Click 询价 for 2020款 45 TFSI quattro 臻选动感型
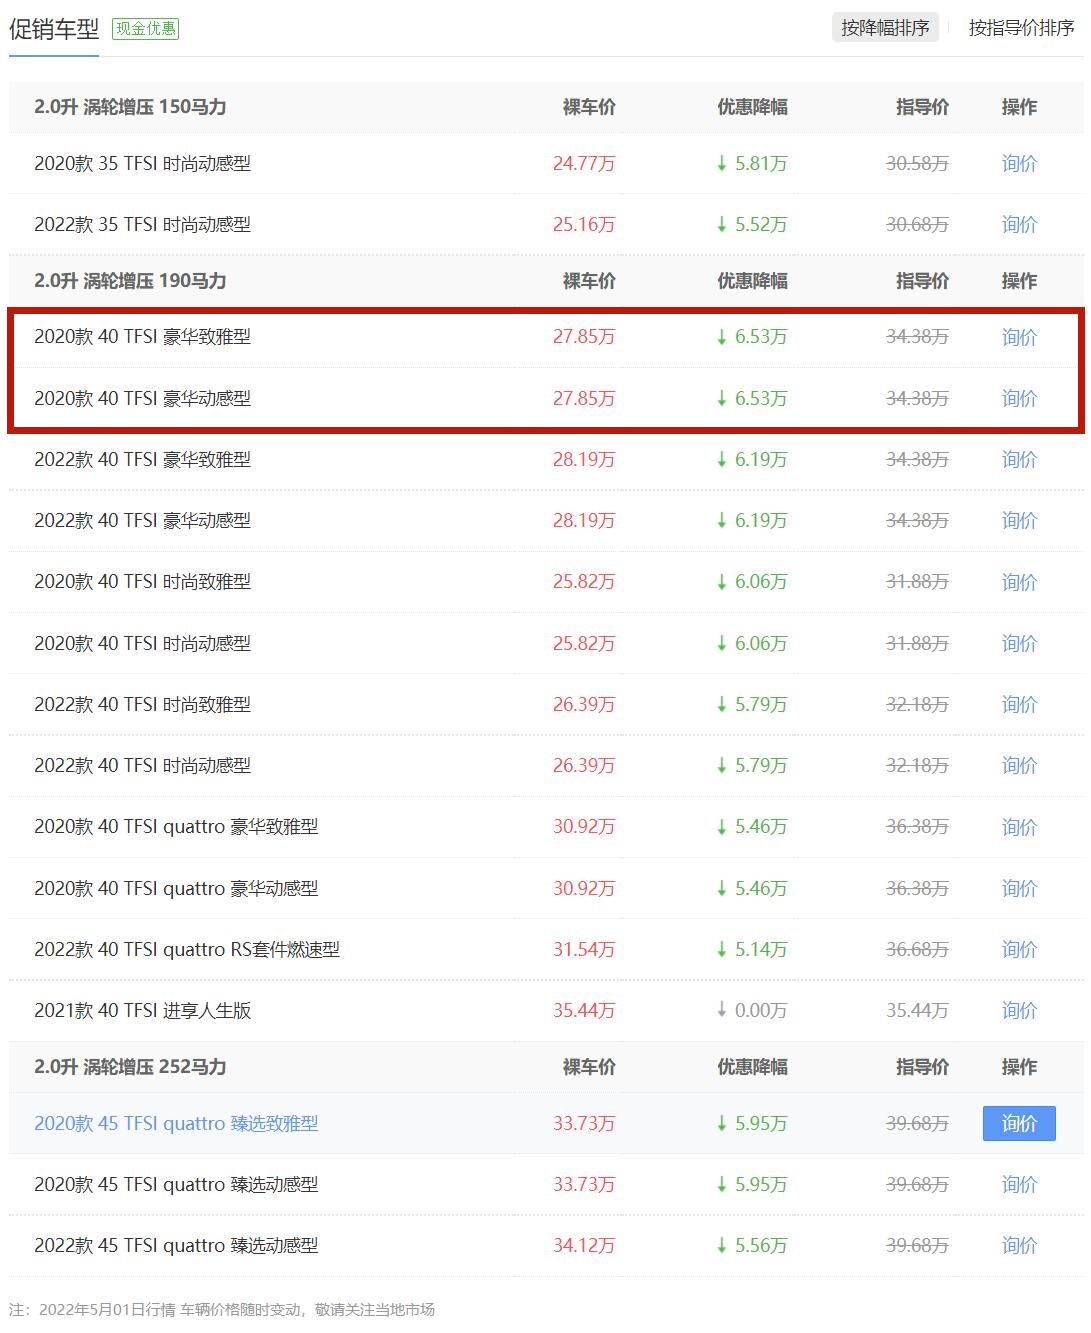Image resolution: width=1091 pixels, height=1333 pixels. click(1019, 1185)
